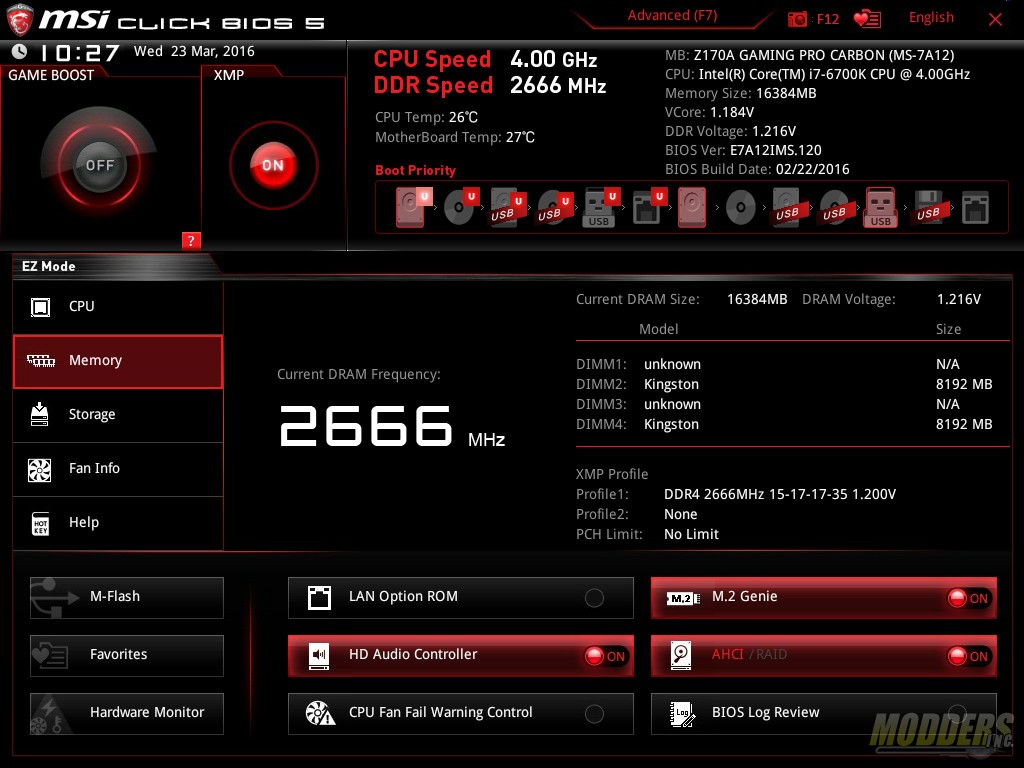
Task: Select the USB floppy boot device icon
Action: (928, 207)
